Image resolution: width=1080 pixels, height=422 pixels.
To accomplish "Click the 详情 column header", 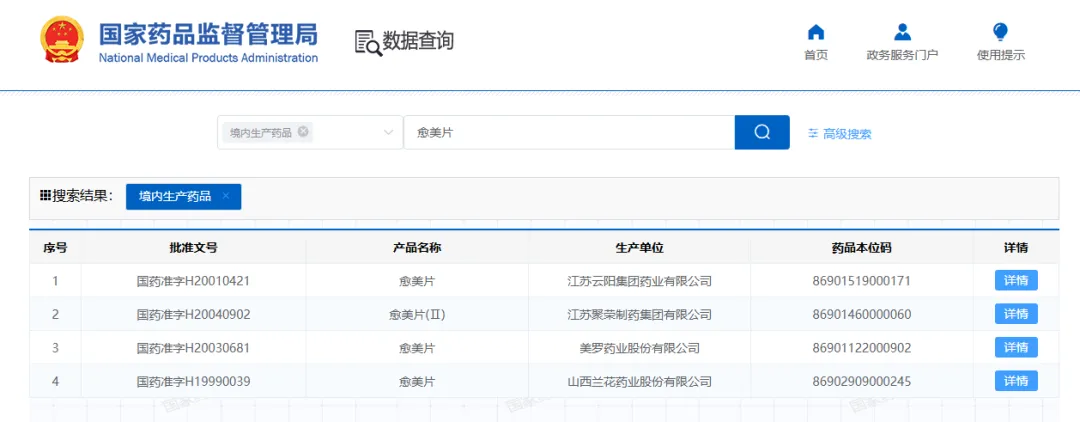I will [x=1016, y=248].
